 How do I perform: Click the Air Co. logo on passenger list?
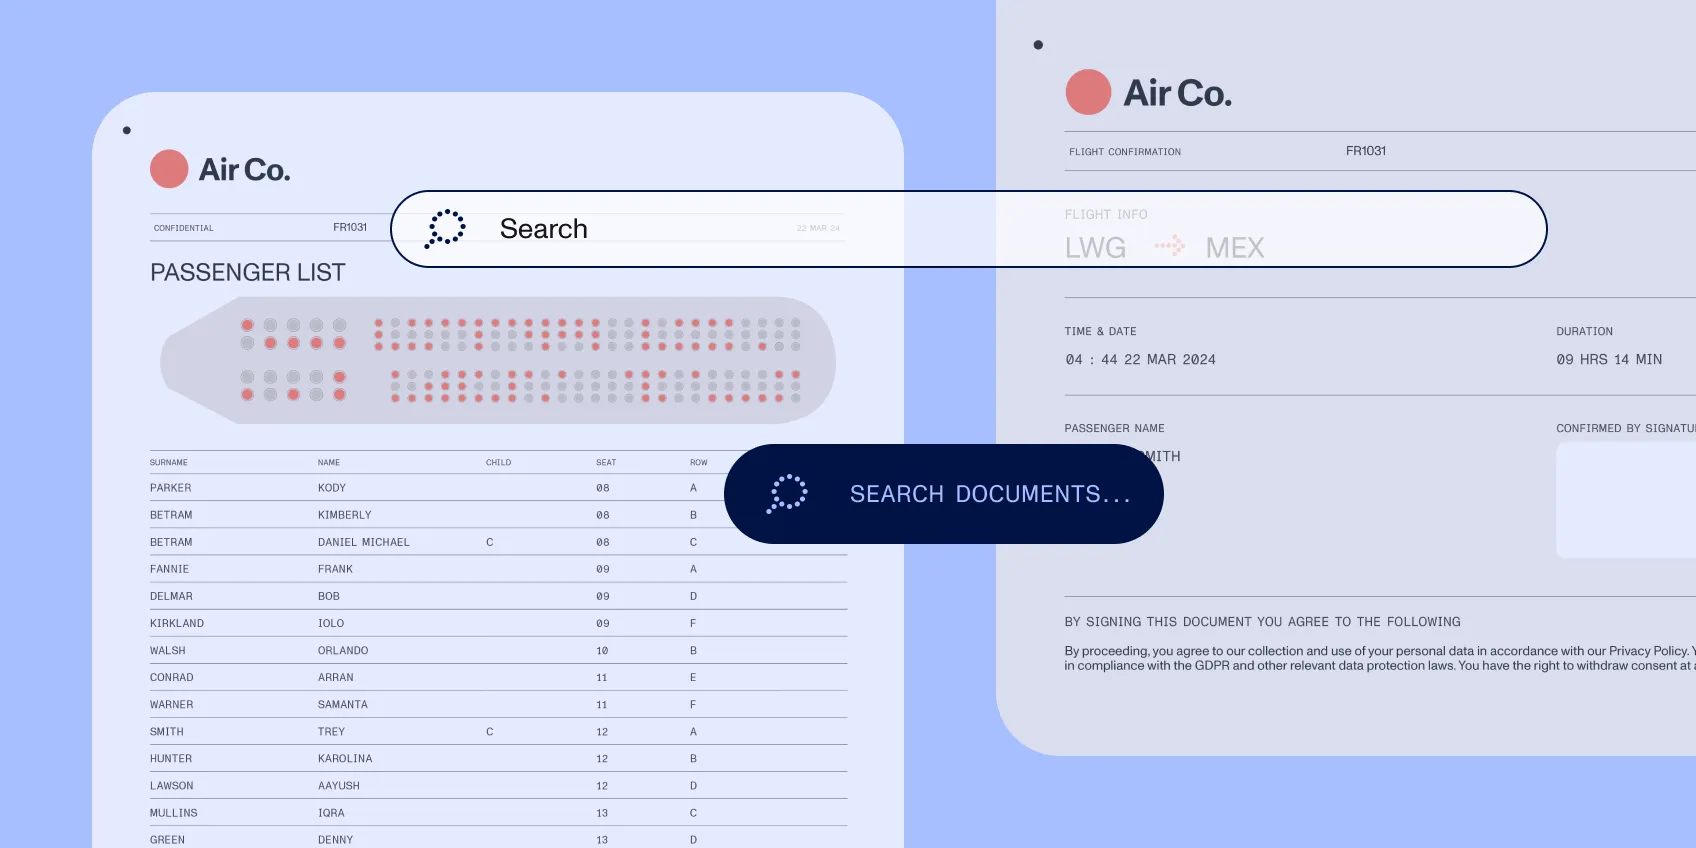(x=220, y=169)
